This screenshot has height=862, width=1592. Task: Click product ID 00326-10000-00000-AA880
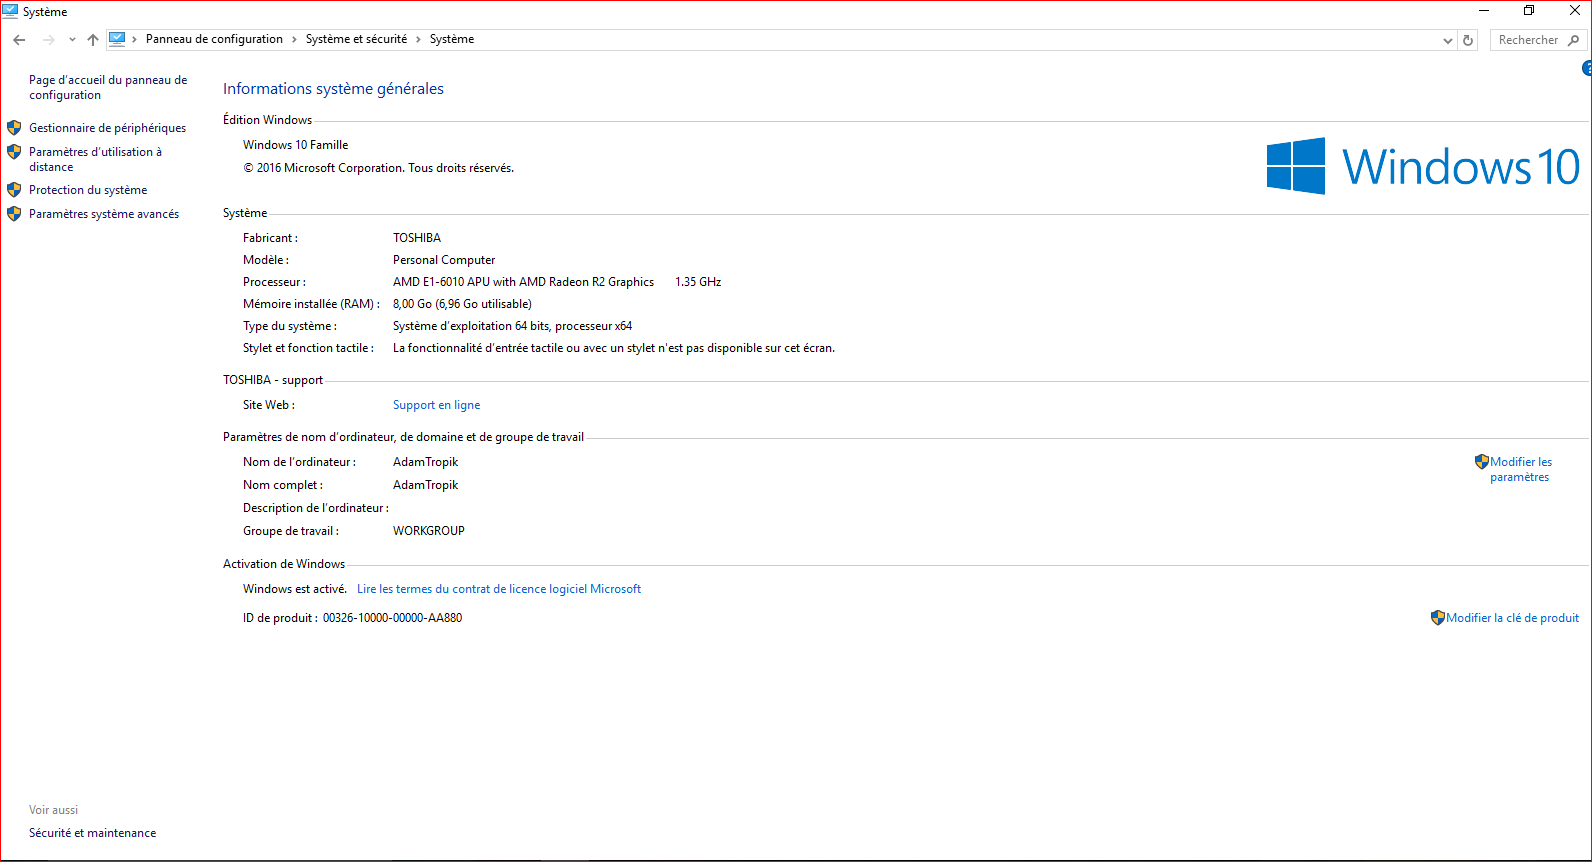(x=392, y=618)
